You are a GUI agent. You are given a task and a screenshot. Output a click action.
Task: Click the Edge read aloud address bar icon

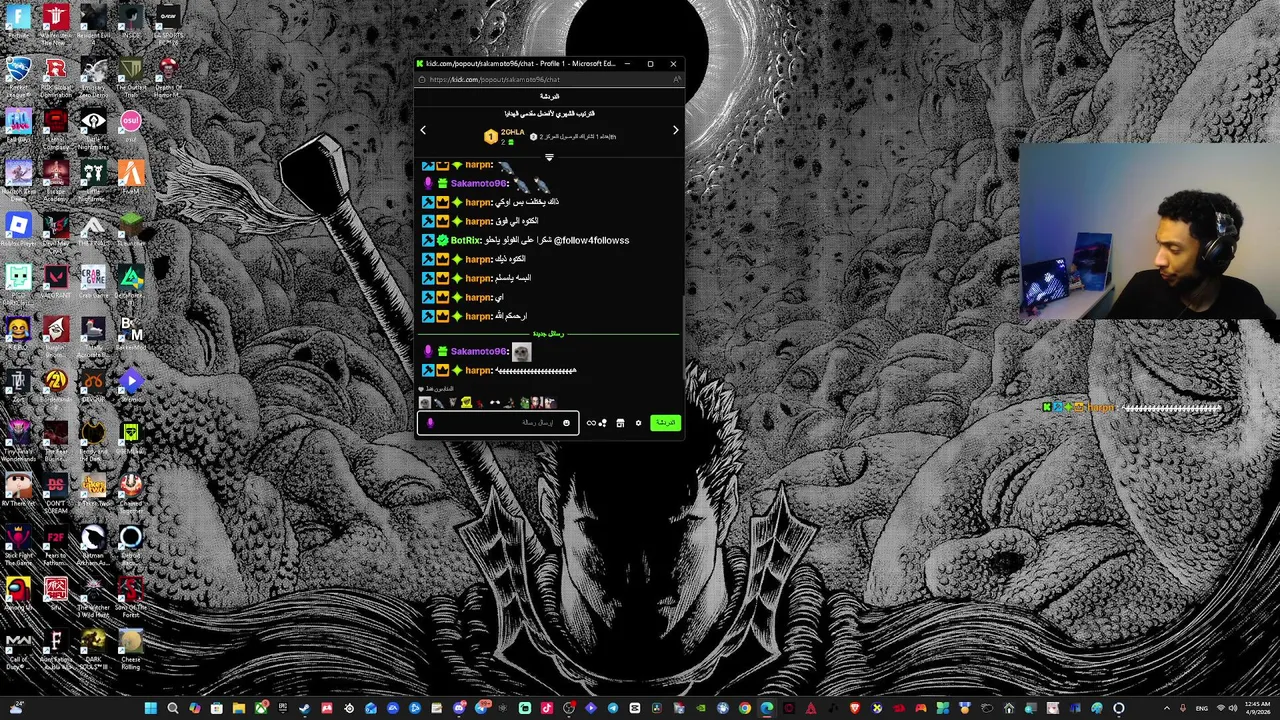click(x=675, y=79)
